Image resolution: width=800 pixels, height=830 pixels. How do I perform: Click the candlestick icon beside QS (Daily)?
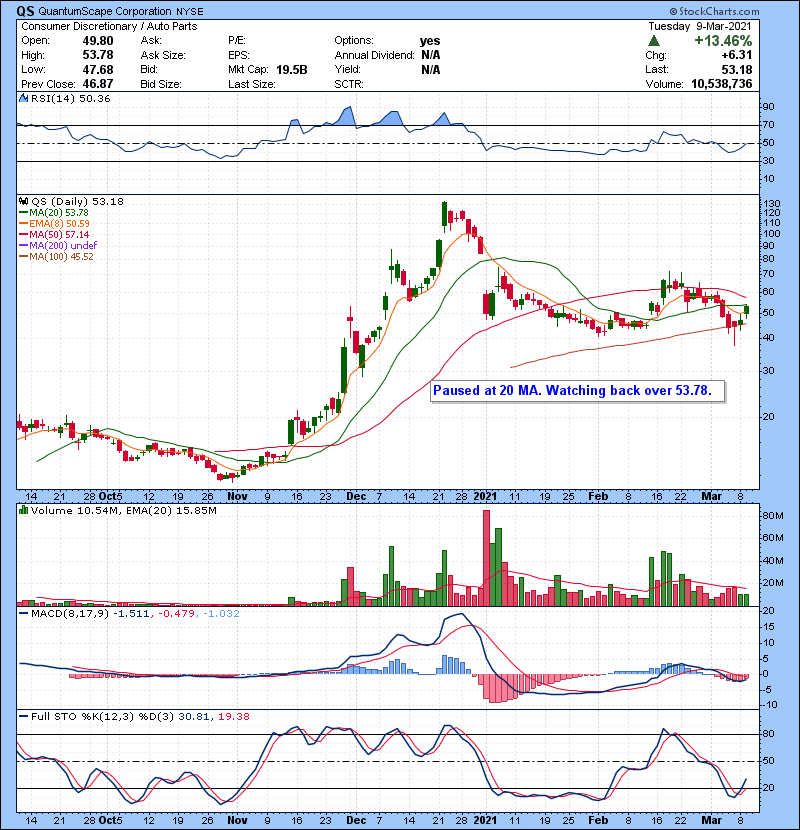[x=23, y=201]
